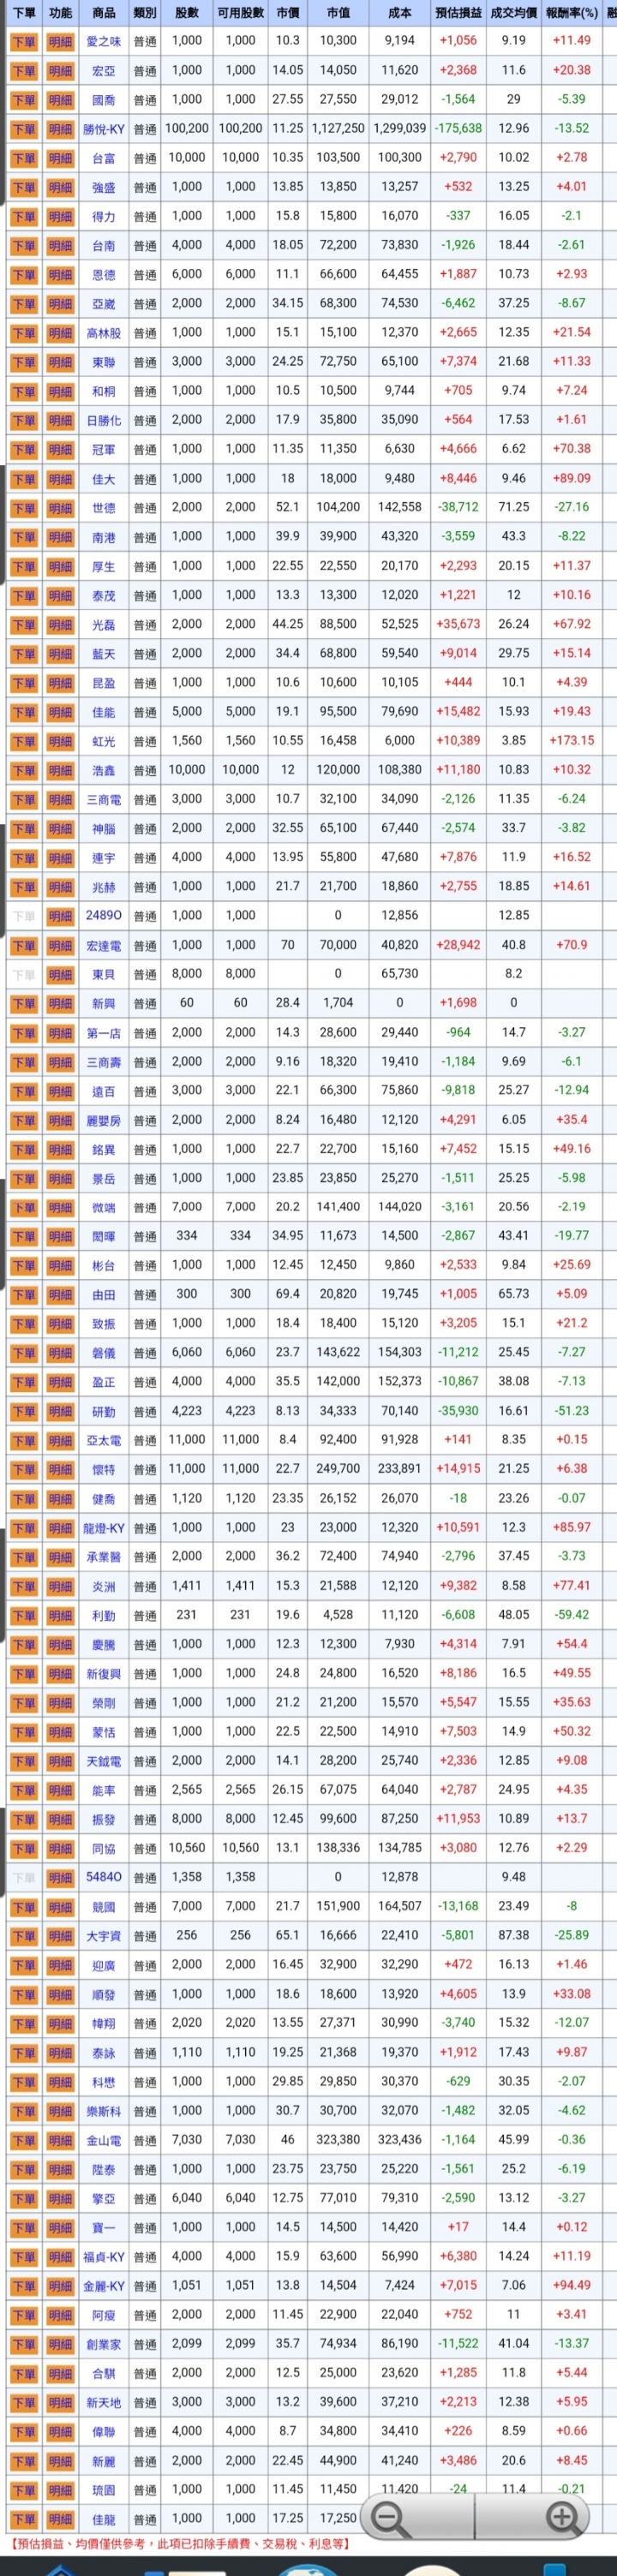Click the +28,942 profit value for 宏達電

[458, 945]
